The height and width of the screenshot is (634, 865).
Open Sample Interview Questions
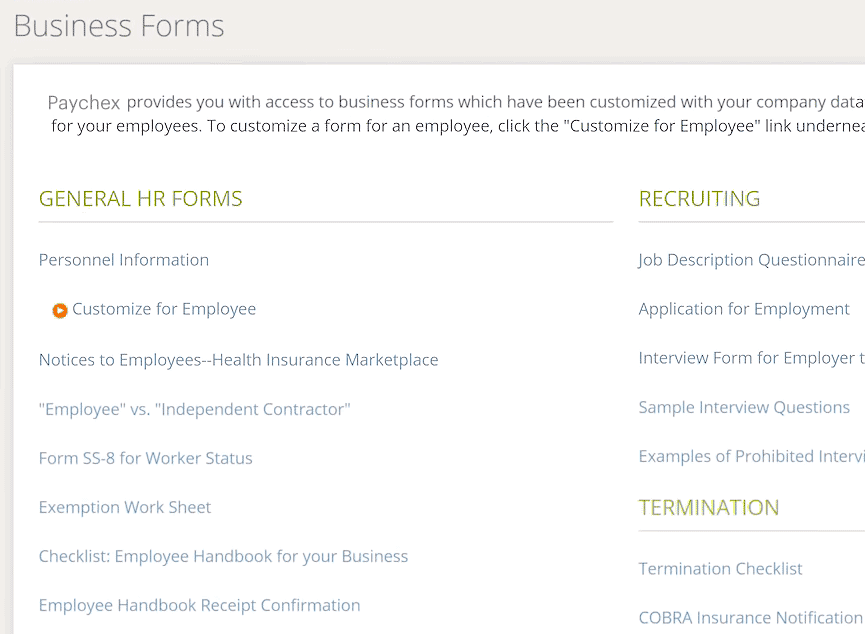pyautogui.click(x=744, y=407)
